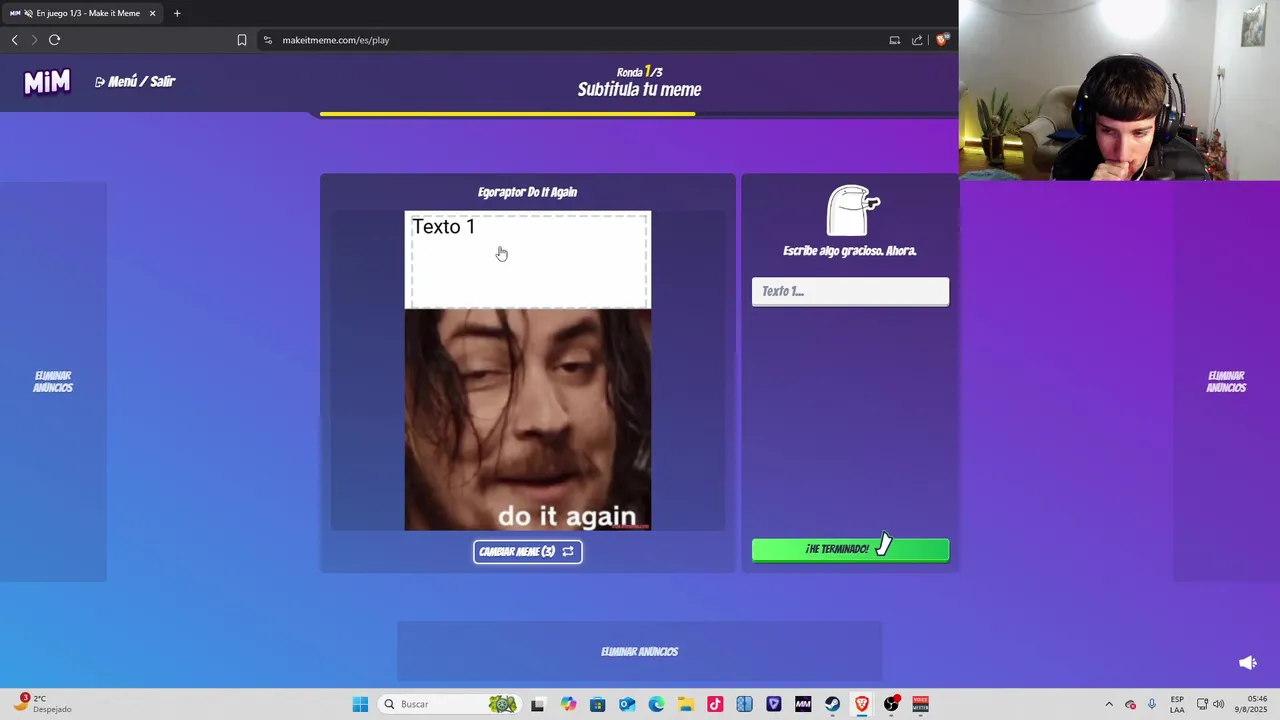Select the 'En juego 1/3 - Make it Meme' tab
The height and width of the screenshot is (720, 1280).
coord(82,13)
